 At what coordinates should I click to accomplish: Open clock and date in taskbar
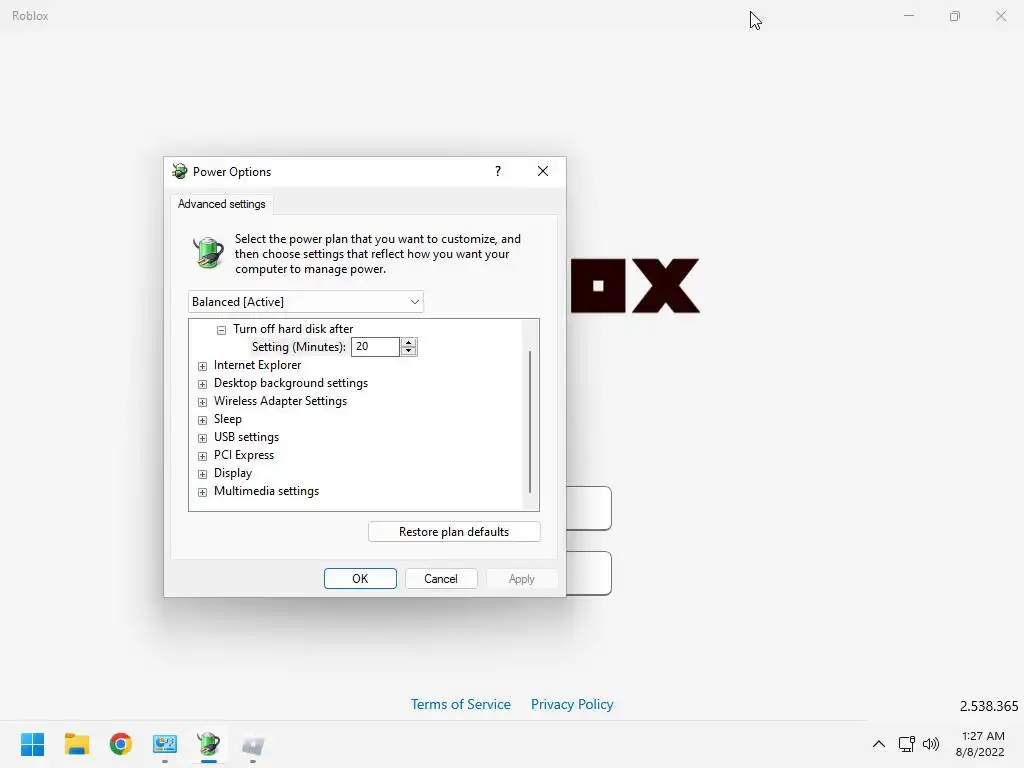pos(980,744)
